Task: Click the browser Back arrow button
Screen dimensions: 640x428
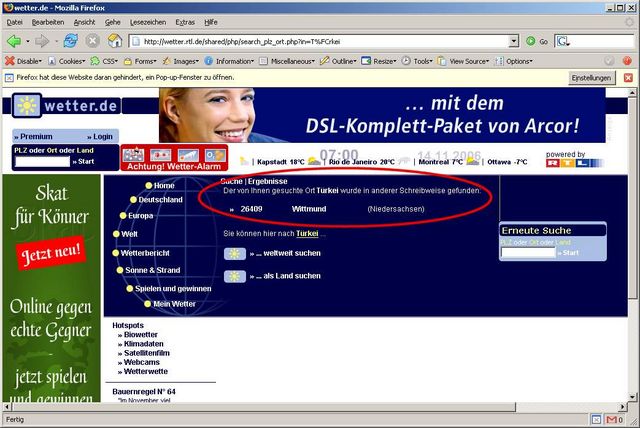Action: (14, 41)
